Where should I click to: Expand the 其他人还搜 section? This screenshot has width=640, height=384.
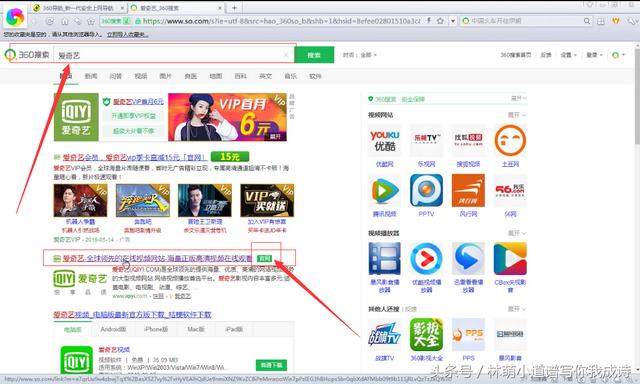[x=516, y=309]
